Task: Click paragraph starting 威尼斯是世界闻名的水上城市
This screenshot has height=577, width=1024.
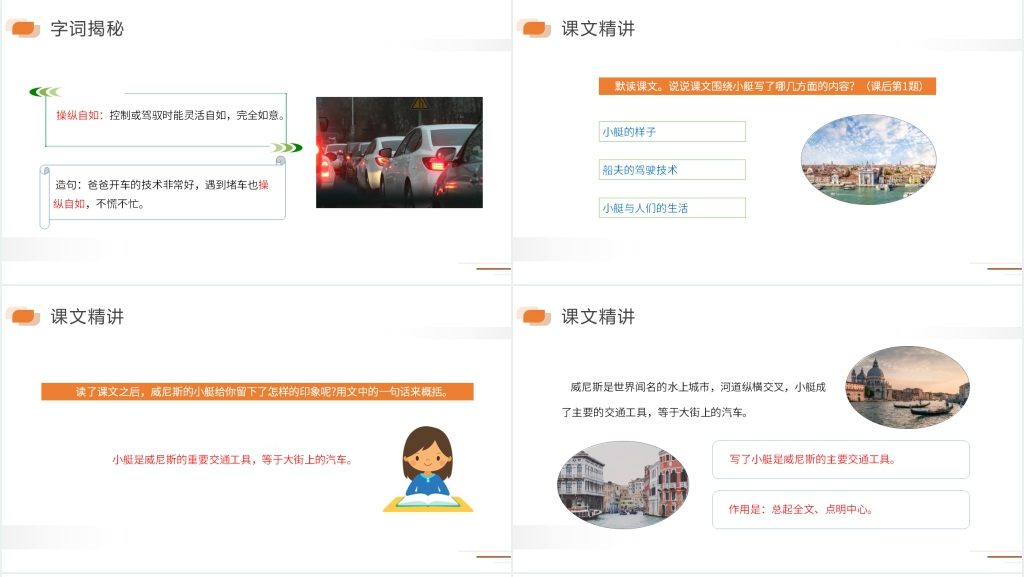Action: [x=694, y=399]
